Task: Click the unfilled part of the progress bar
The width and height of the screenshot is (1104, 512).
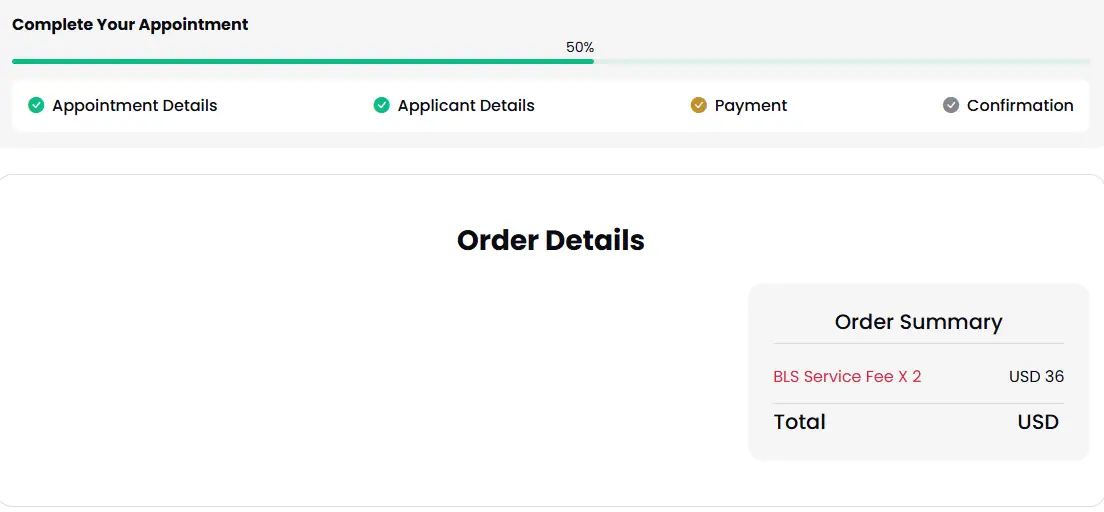Action: coord(842,61)
